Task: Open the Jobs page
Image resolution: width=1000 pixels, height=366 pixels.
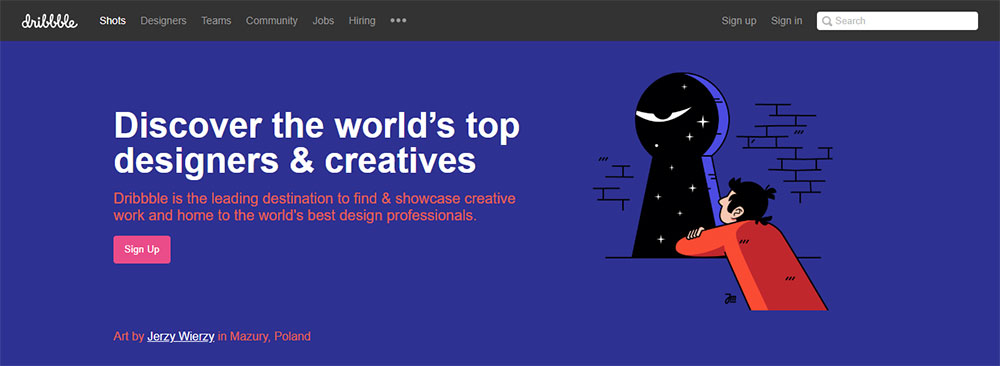Action: coord(323,20)
